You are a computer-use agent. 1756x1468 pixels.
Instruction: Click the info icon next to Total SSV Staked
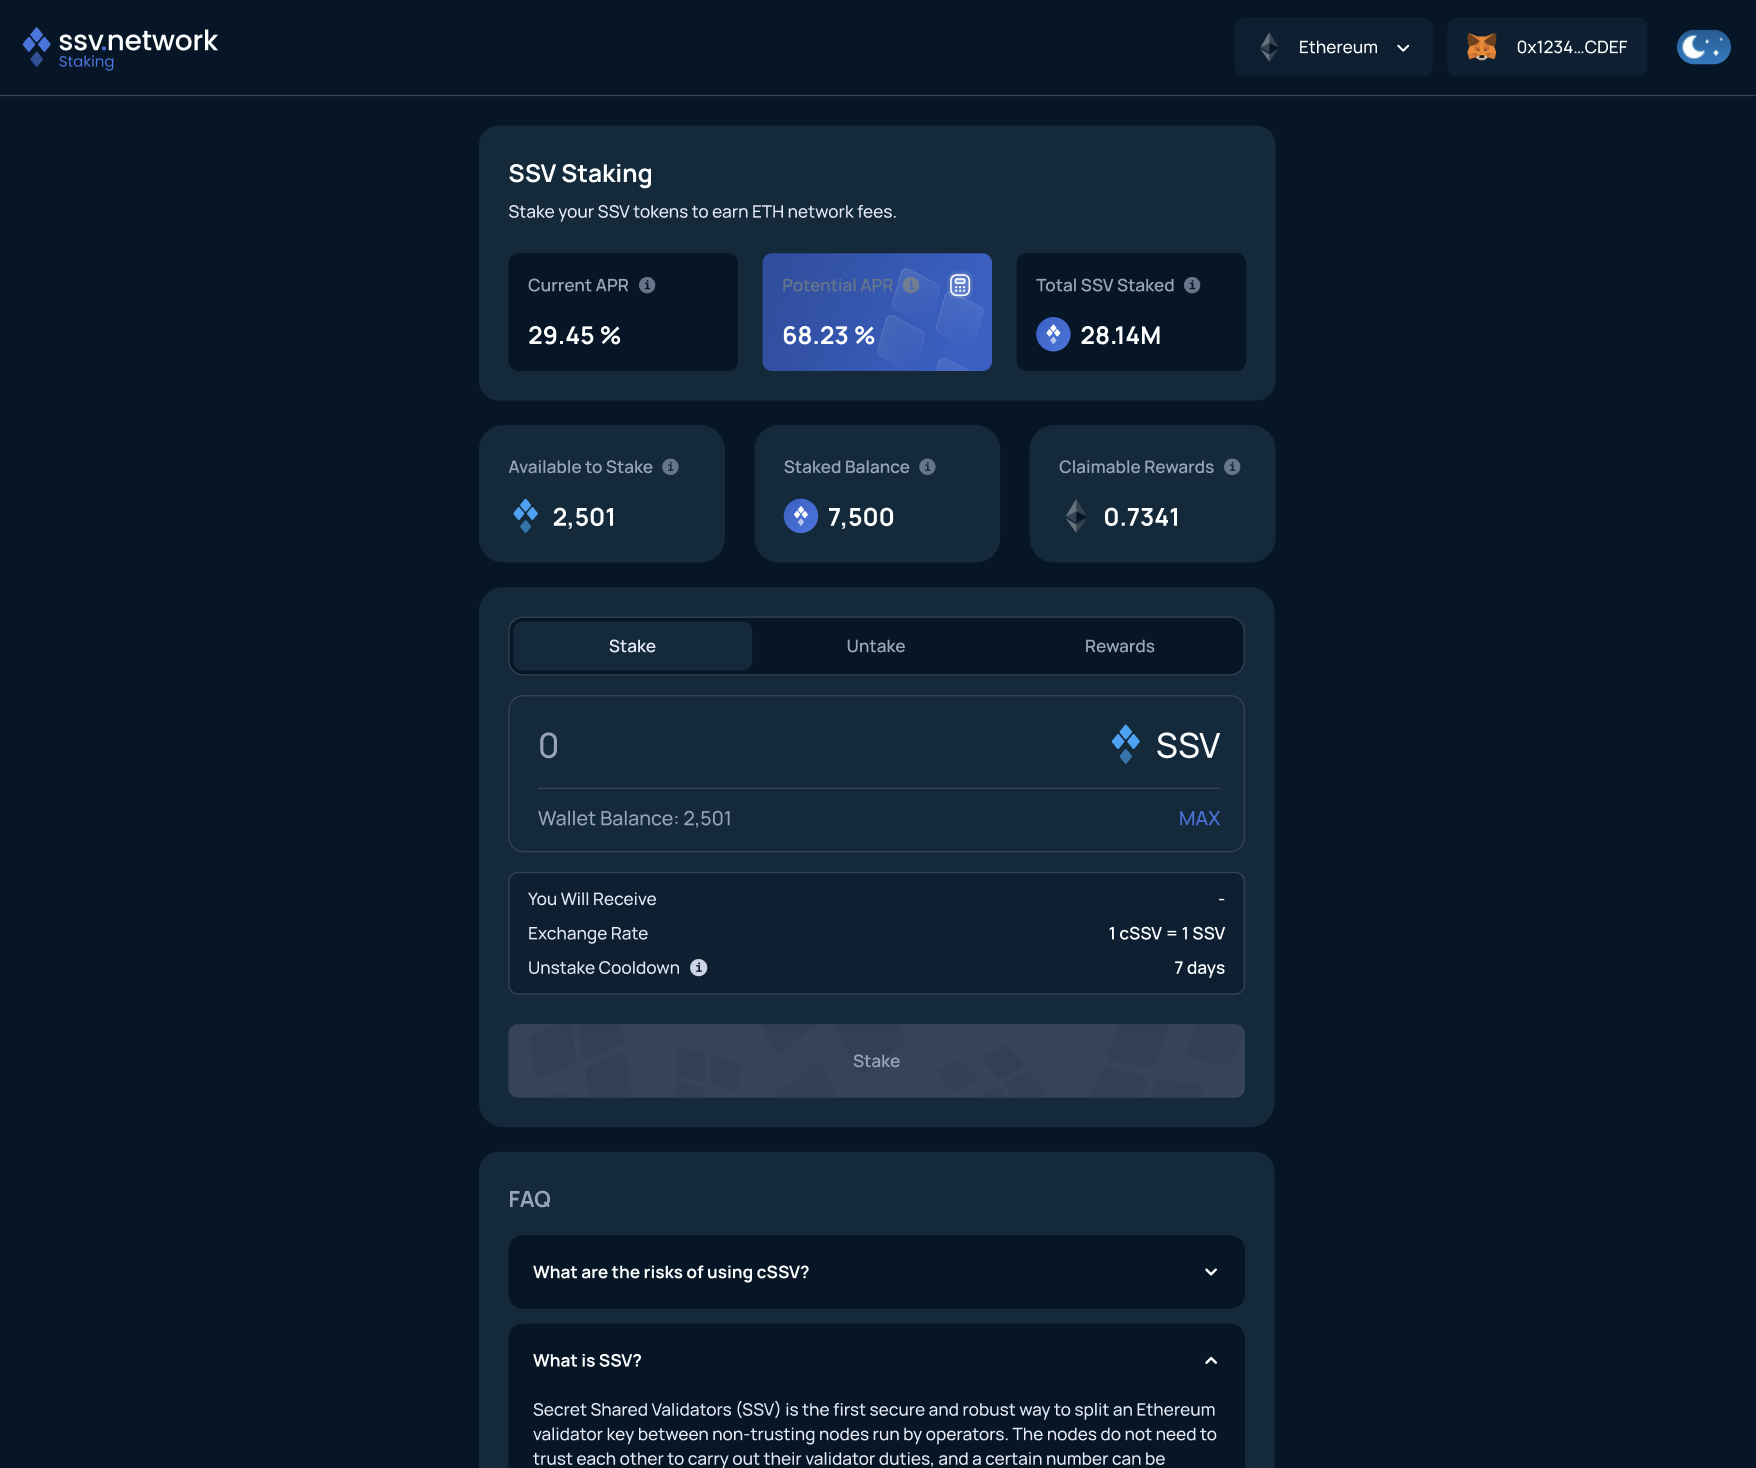[1192, 285]
